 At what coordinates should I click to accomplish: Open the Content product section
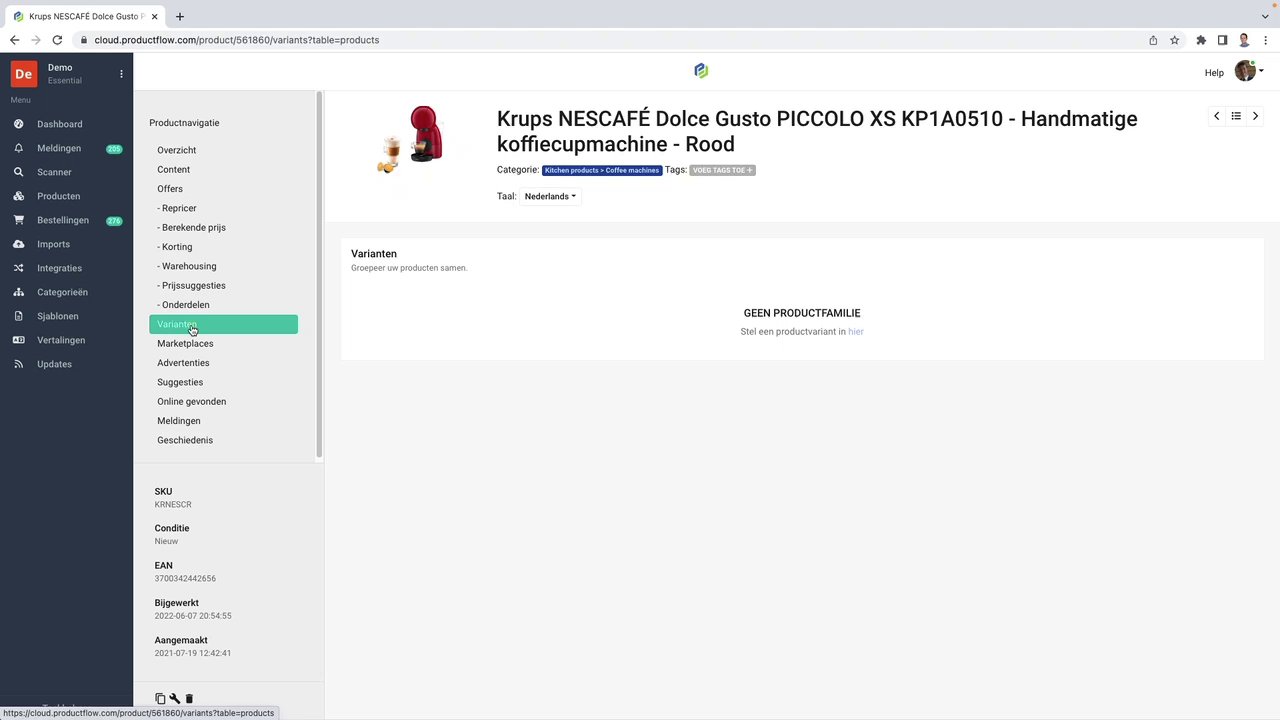173,169
